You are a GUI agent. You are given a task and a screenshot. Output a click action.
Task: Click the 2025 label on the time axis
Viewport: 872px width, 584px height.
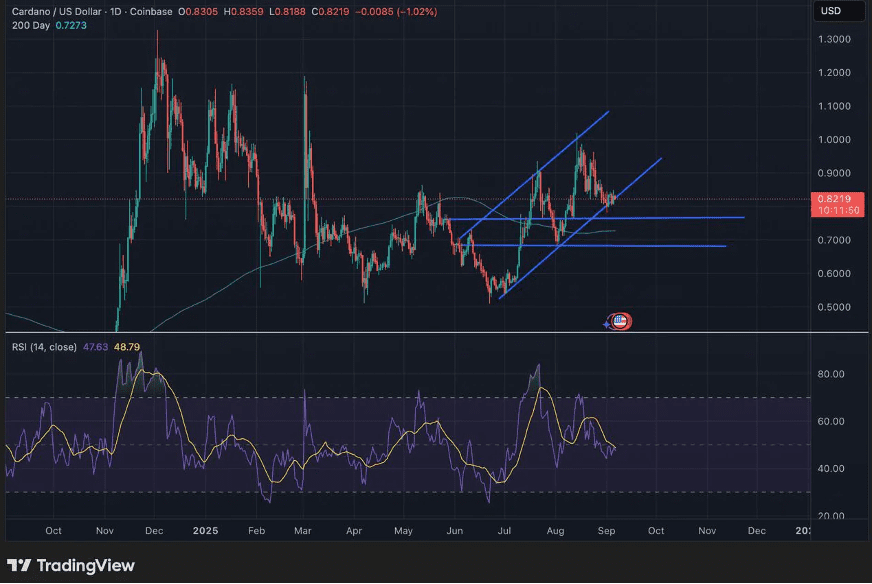[204, 530]
